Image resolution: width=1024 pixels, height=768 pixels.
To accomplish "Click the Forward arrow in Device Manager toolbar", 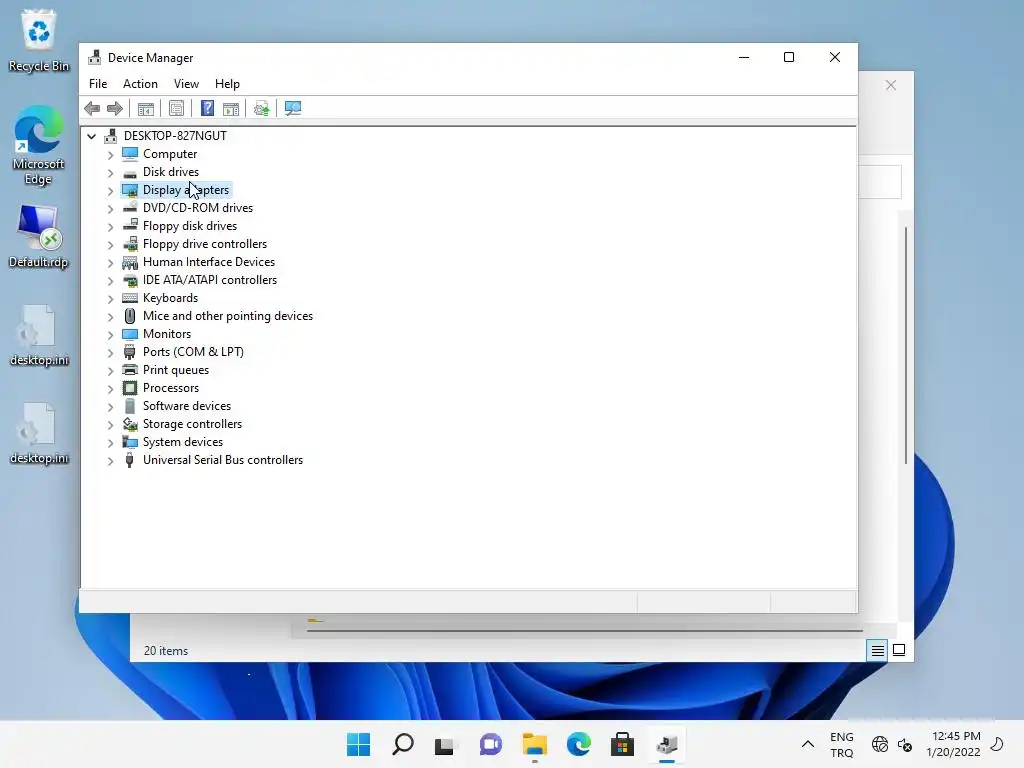I will [115, 108].
